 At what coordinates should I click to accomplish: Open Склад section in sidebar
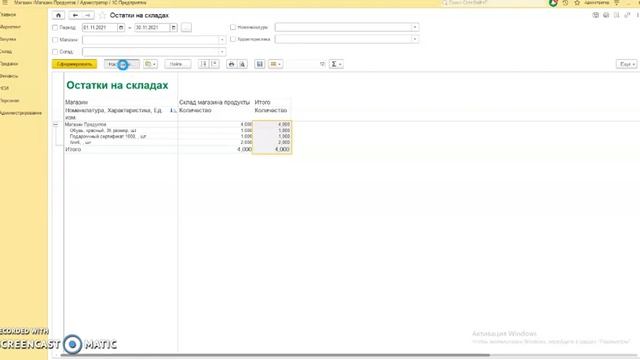[6, 51]
